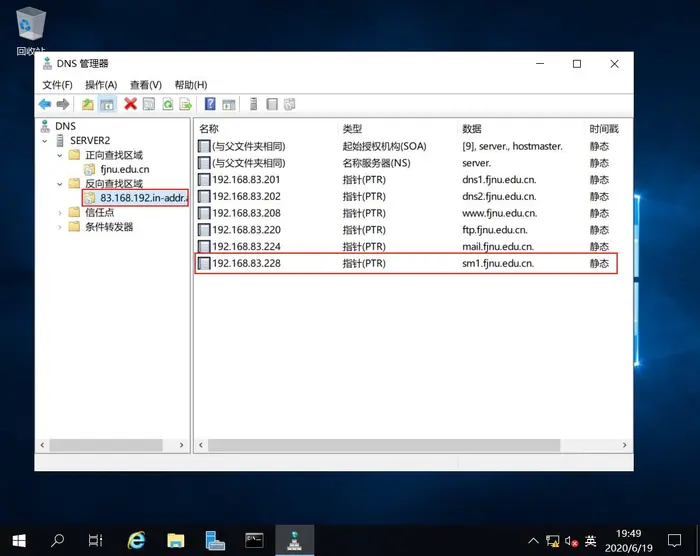Open Server Manager from taskbar

coord(215,541)
